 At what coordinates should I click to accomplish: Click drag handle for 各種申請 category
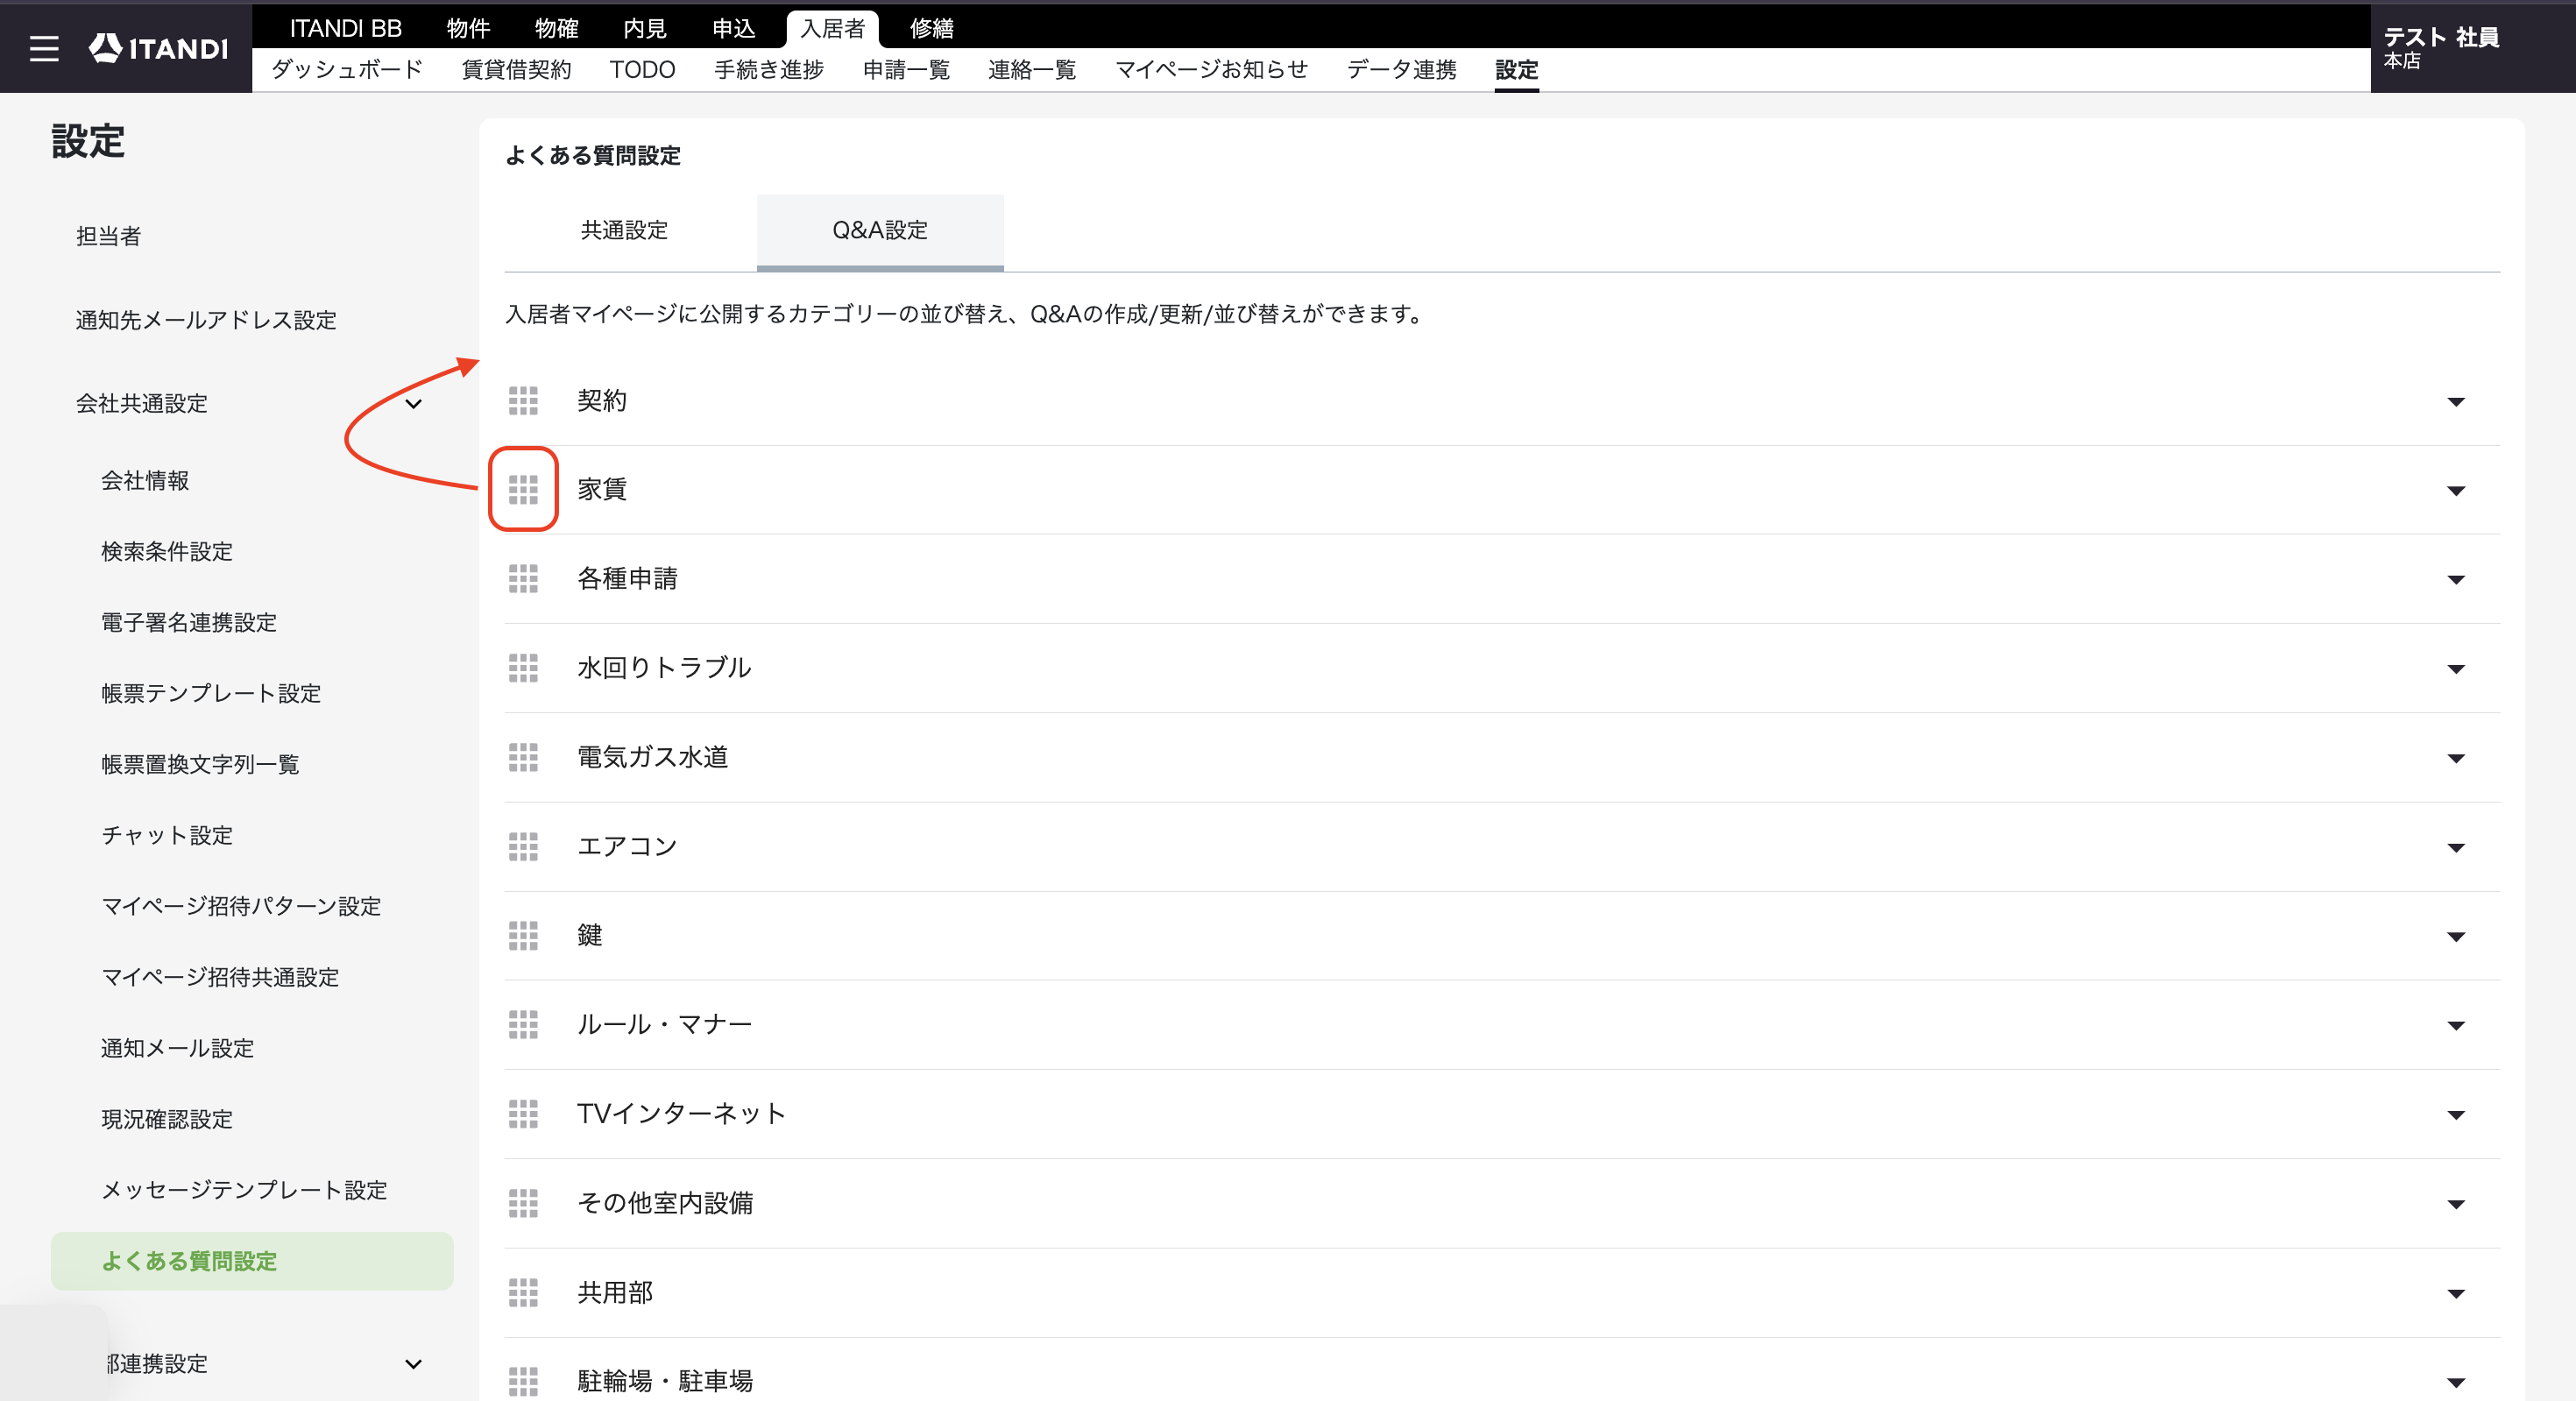523,579
